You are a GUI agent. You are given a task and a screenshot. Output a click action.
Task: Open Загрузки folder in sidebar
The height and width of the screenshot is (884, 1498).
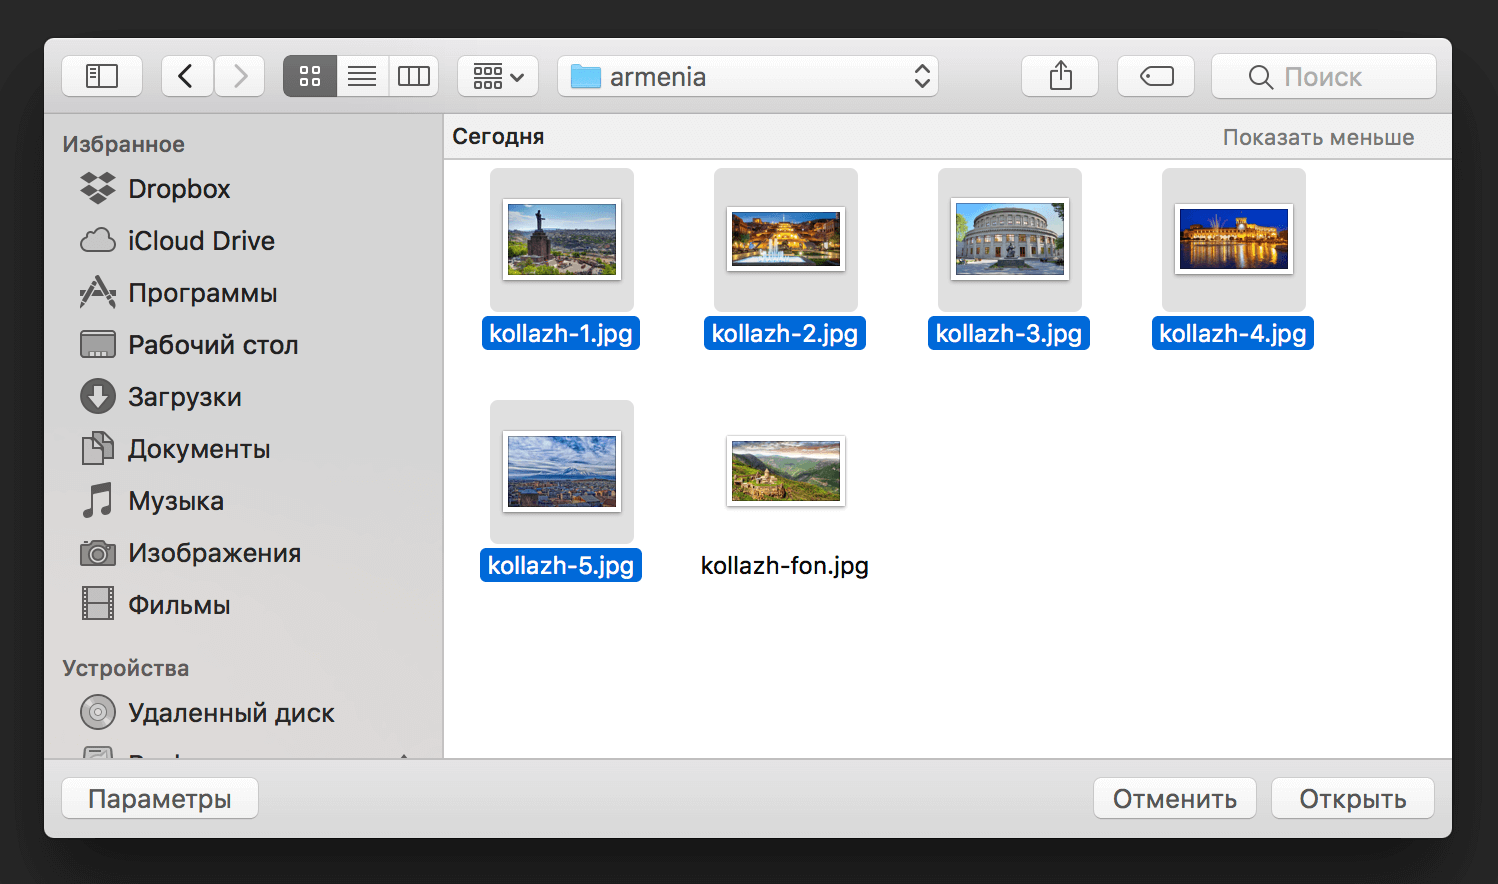tap(184, 397)
